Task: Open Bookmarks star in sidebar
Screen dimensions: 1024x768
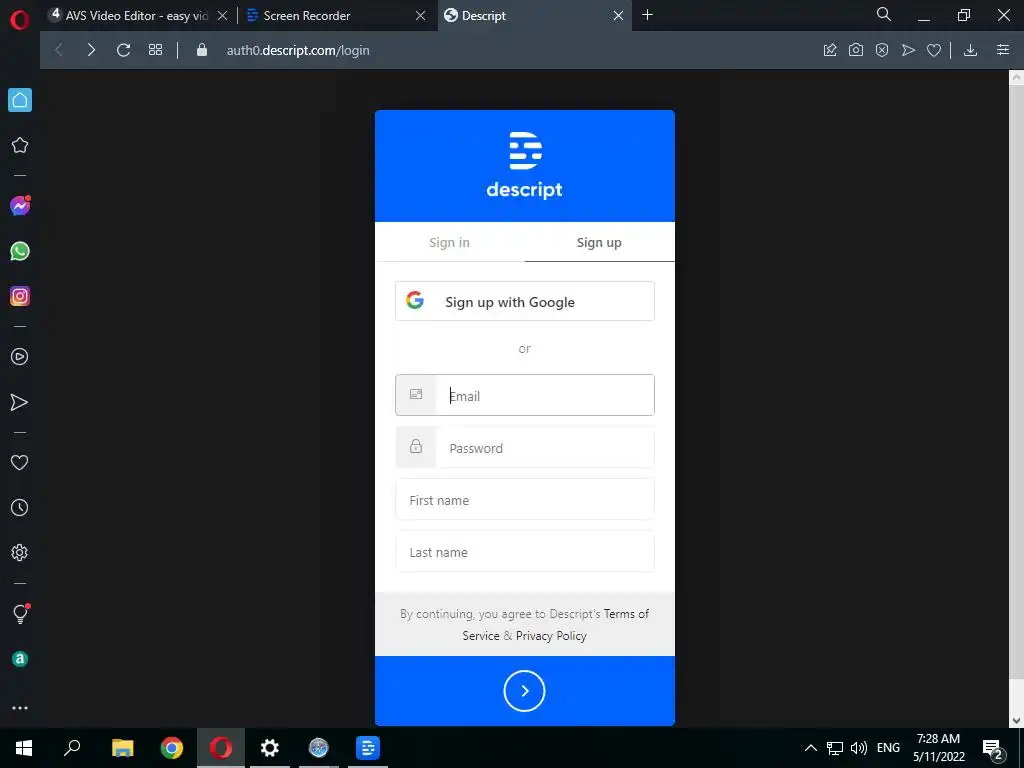Action: click(20, 145)
